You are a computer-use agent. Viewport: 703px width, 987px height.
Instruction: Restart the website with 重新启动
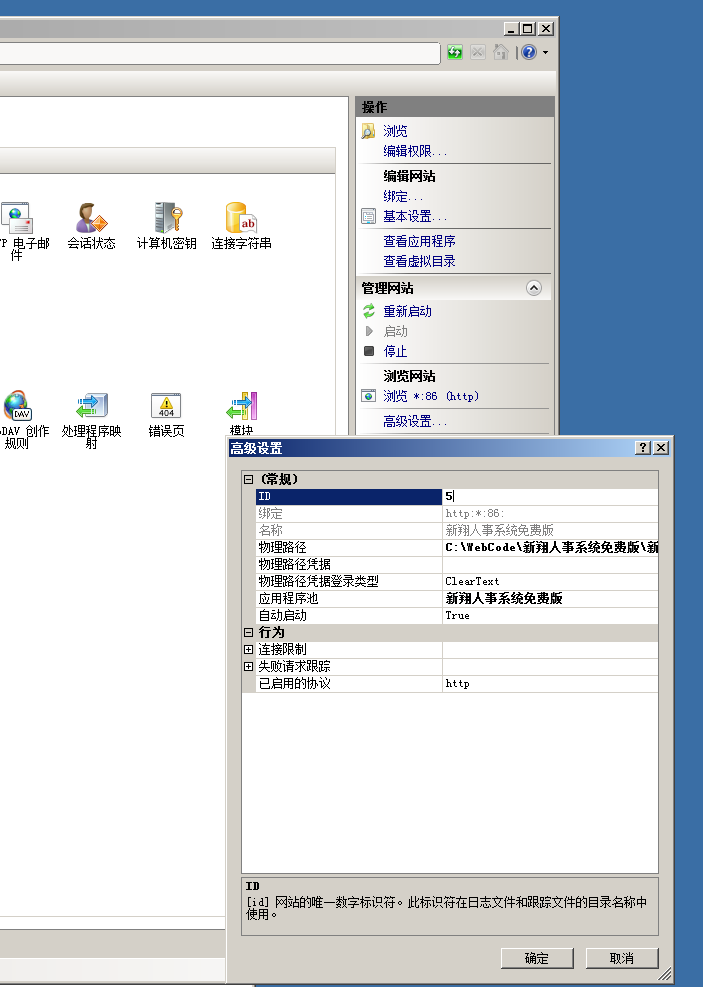(407, 311)
